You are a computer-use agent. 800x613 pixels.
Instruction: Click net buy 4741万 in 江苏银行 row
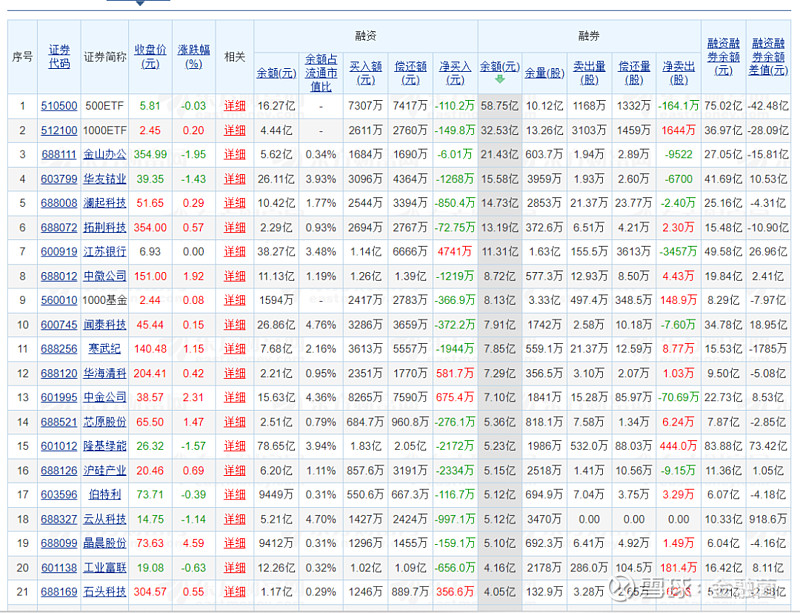[x=455, y=252]
